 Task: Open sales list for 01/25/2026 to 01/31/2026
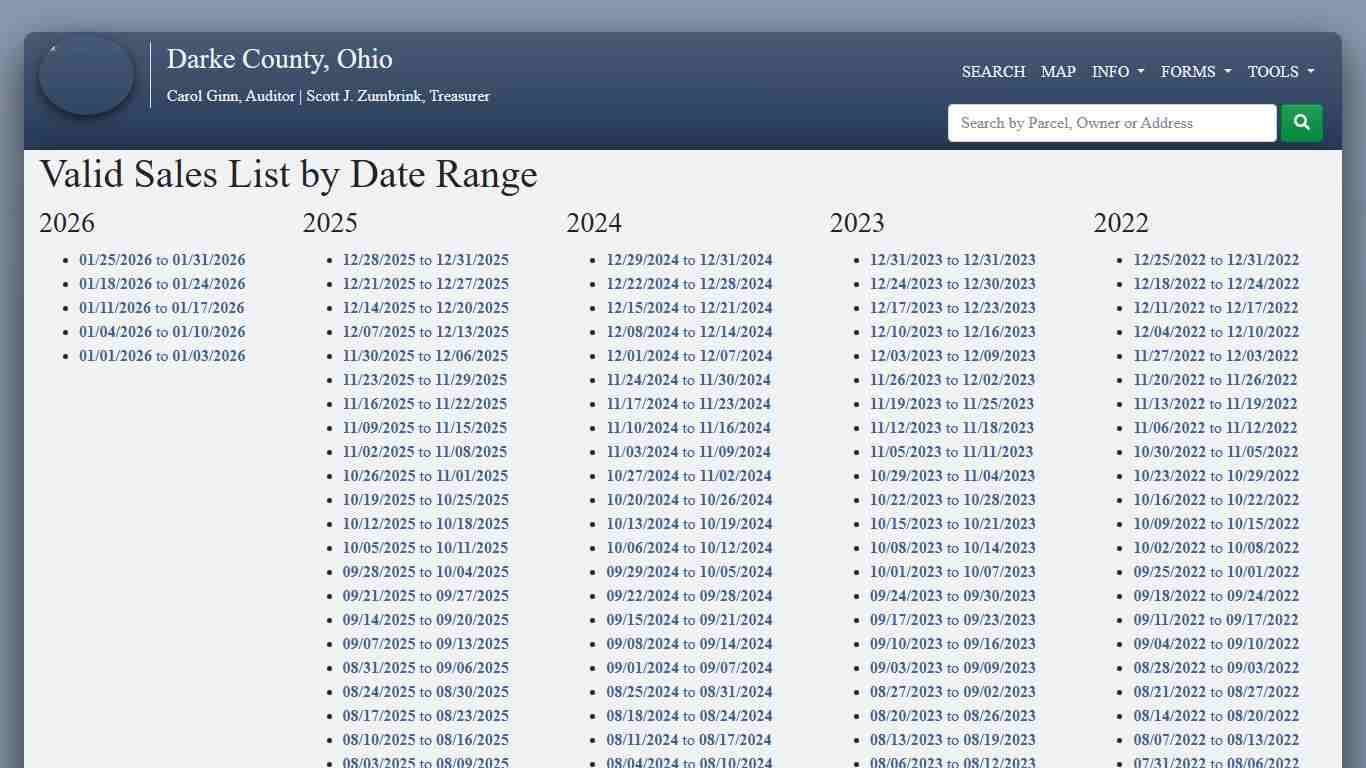click(x=162, y=259)
